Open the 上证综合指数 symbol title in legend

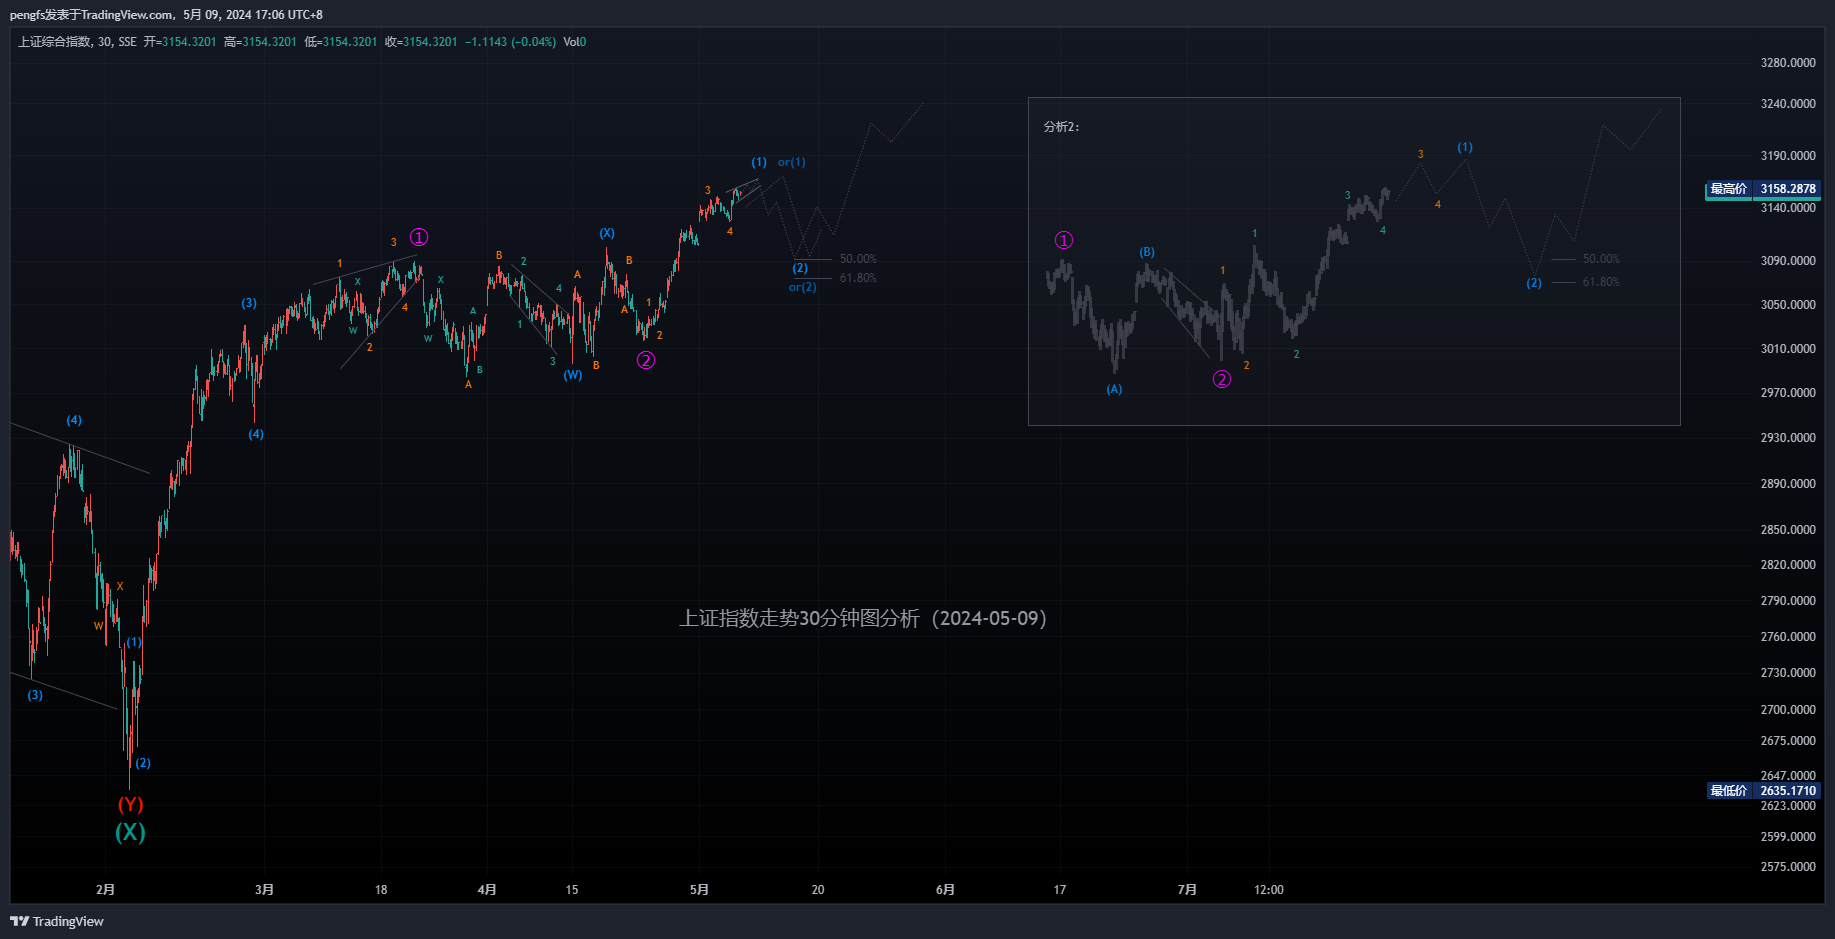[54, 42]
